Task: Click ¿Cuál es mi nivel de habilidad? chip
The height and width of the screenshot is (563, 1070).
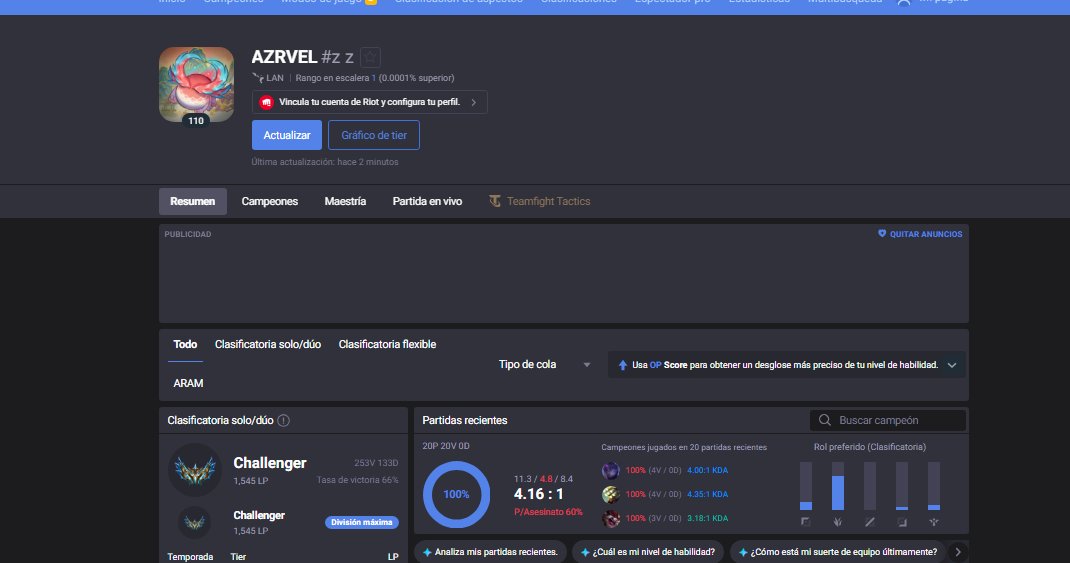Action: click(x=648, y=552)
